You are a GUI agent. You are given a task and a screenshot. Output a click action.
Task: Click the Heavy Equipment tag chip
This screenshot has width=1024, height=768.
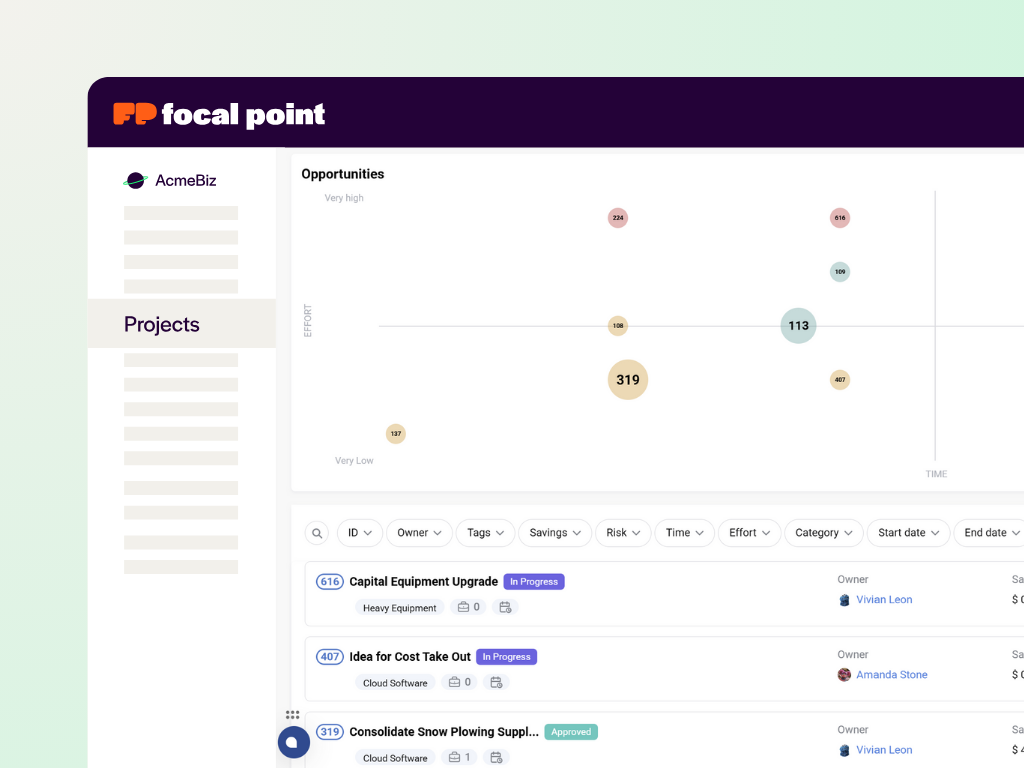pos(399,607)
